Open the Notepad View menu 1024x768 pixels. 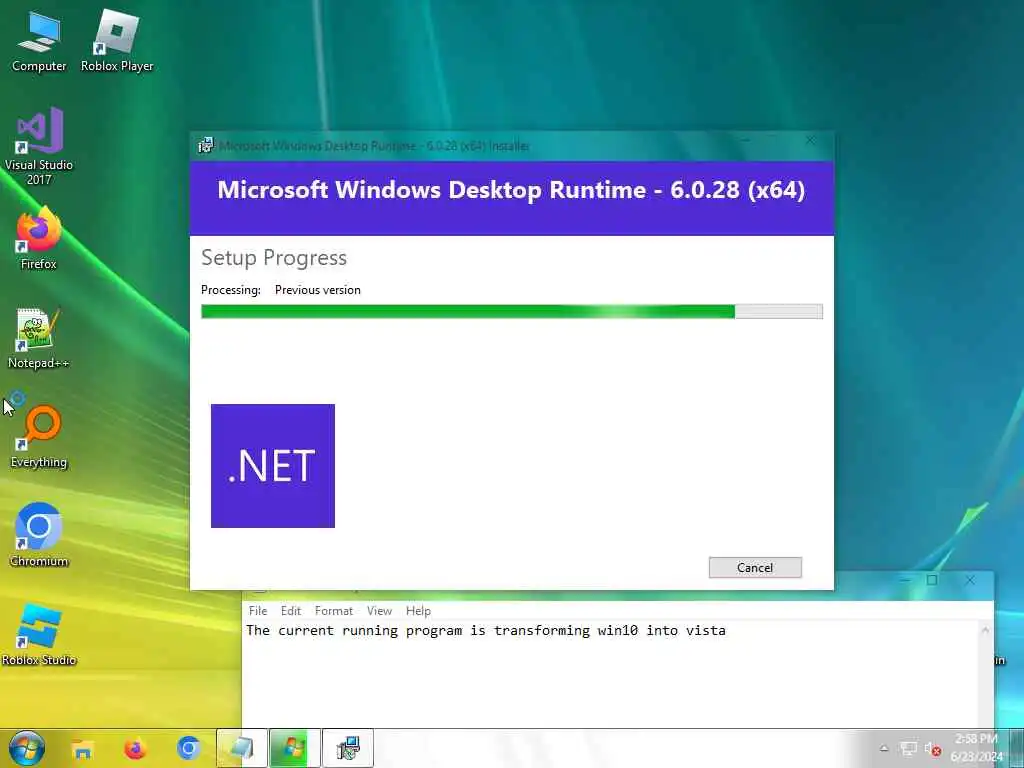pos(379,611)
